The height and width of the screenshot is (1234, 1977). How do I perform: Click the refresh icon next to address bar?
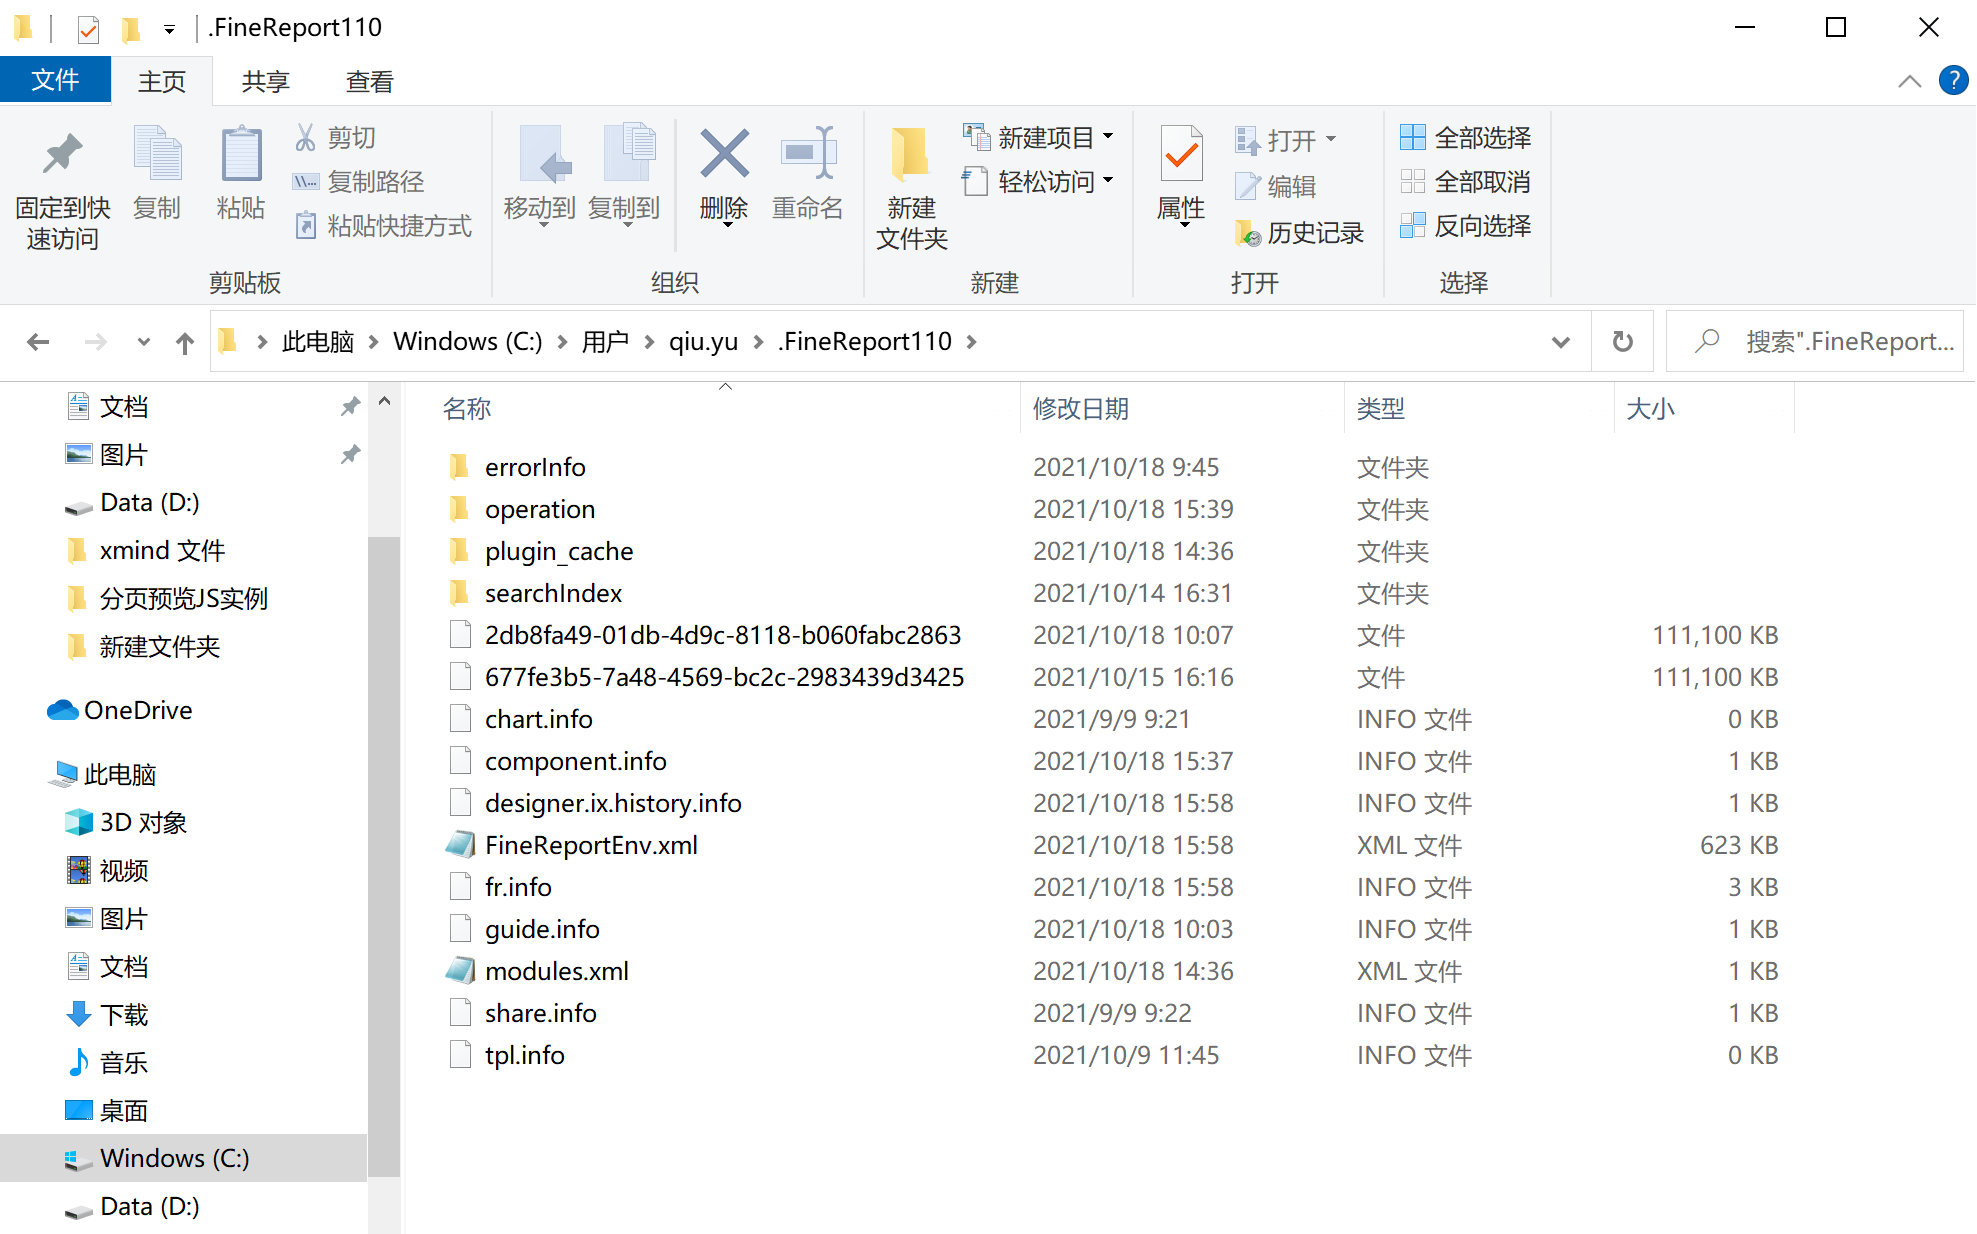pos(1622,342)
